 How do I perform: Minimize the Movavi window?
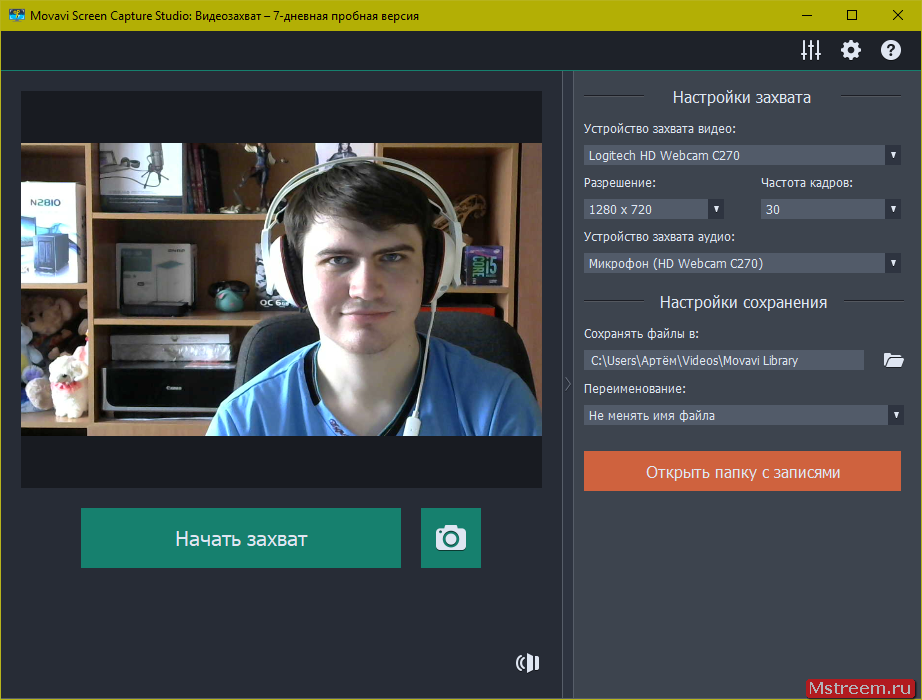pyautogui.click(x=807, y=15)
